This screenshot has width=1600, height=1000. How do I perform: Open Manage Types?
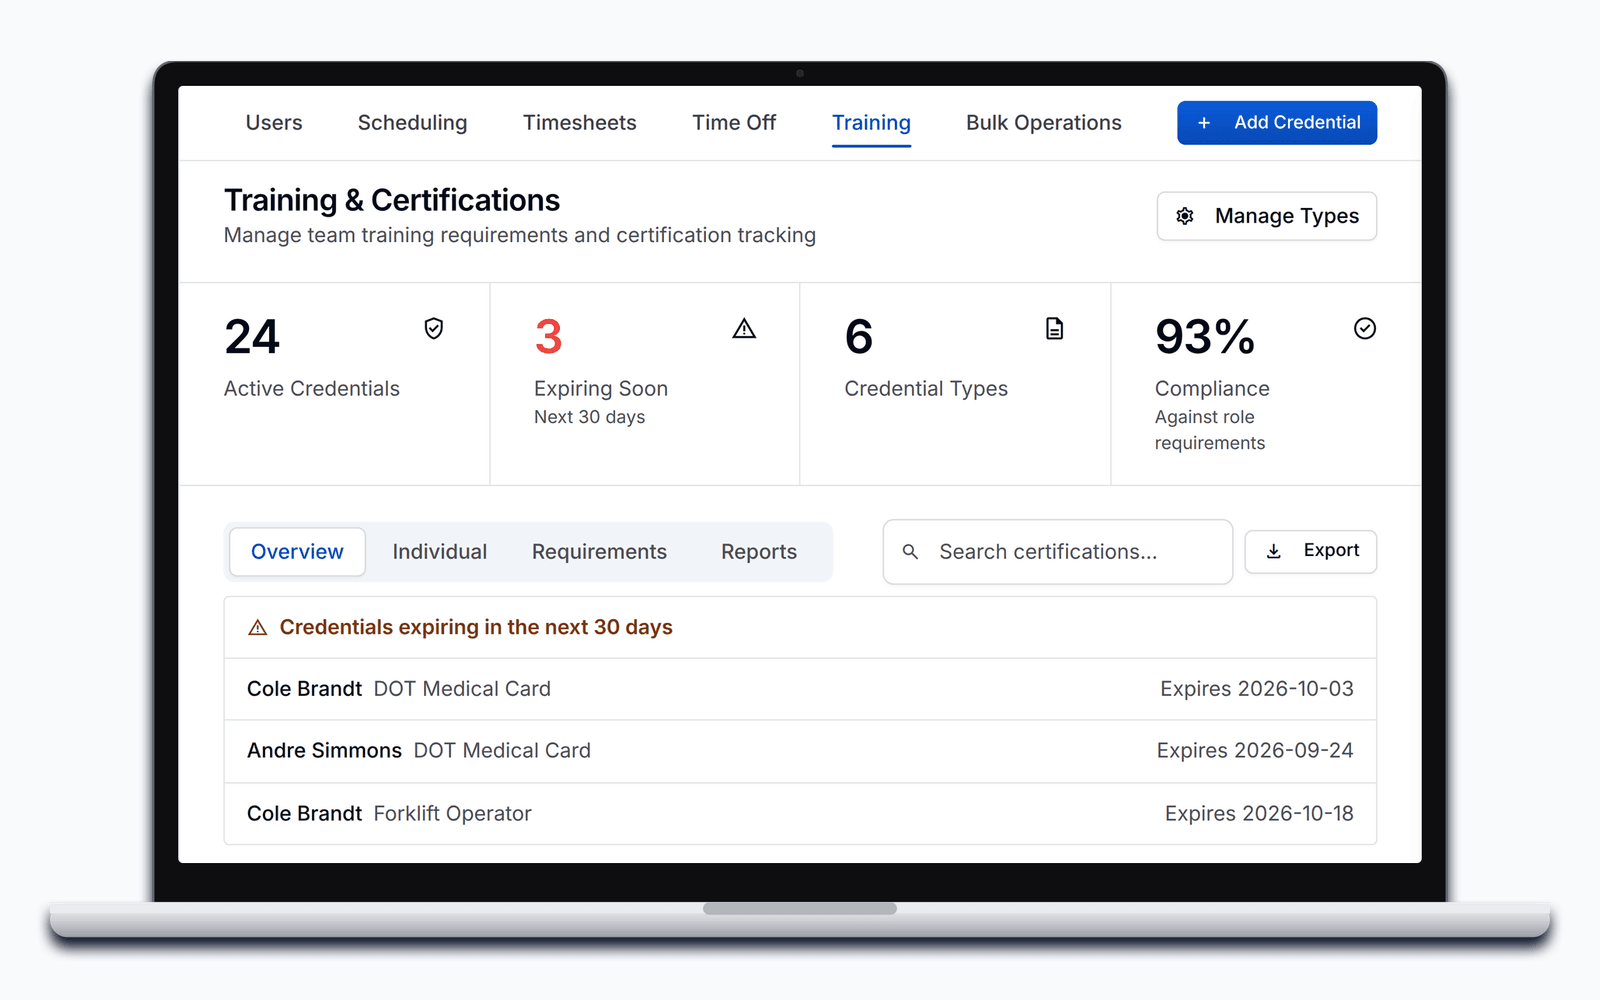(1267, 216)
